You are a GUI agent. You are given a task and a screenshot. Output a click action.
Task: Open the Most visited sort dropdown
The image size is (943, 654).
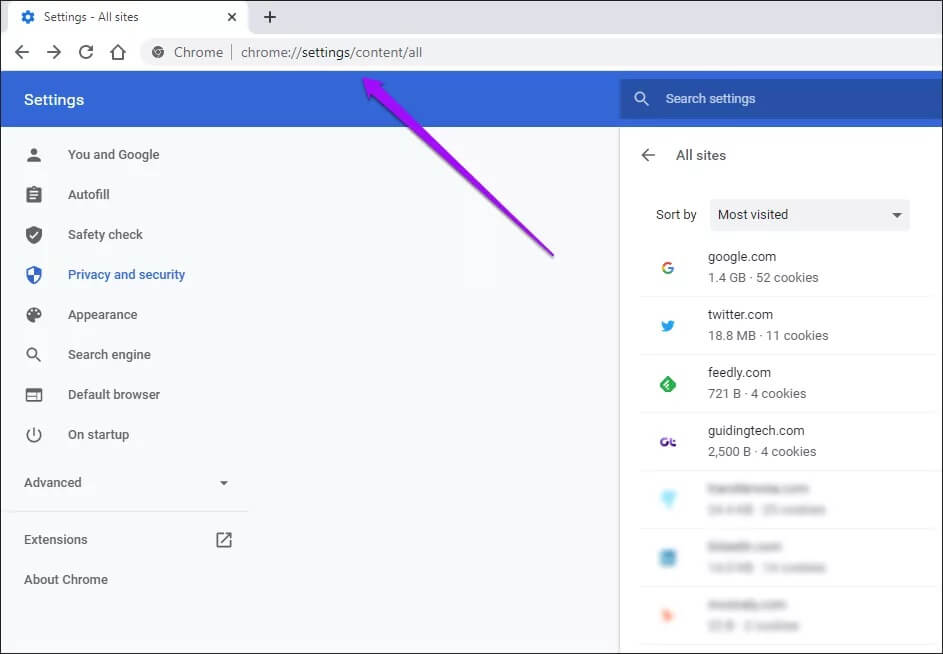pyautogui.click(x=809, y=215)
